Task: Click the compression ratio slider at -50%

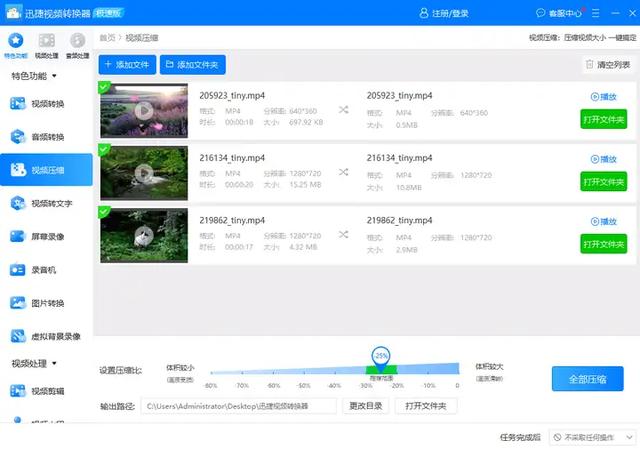Action: [x=304, y=372]
